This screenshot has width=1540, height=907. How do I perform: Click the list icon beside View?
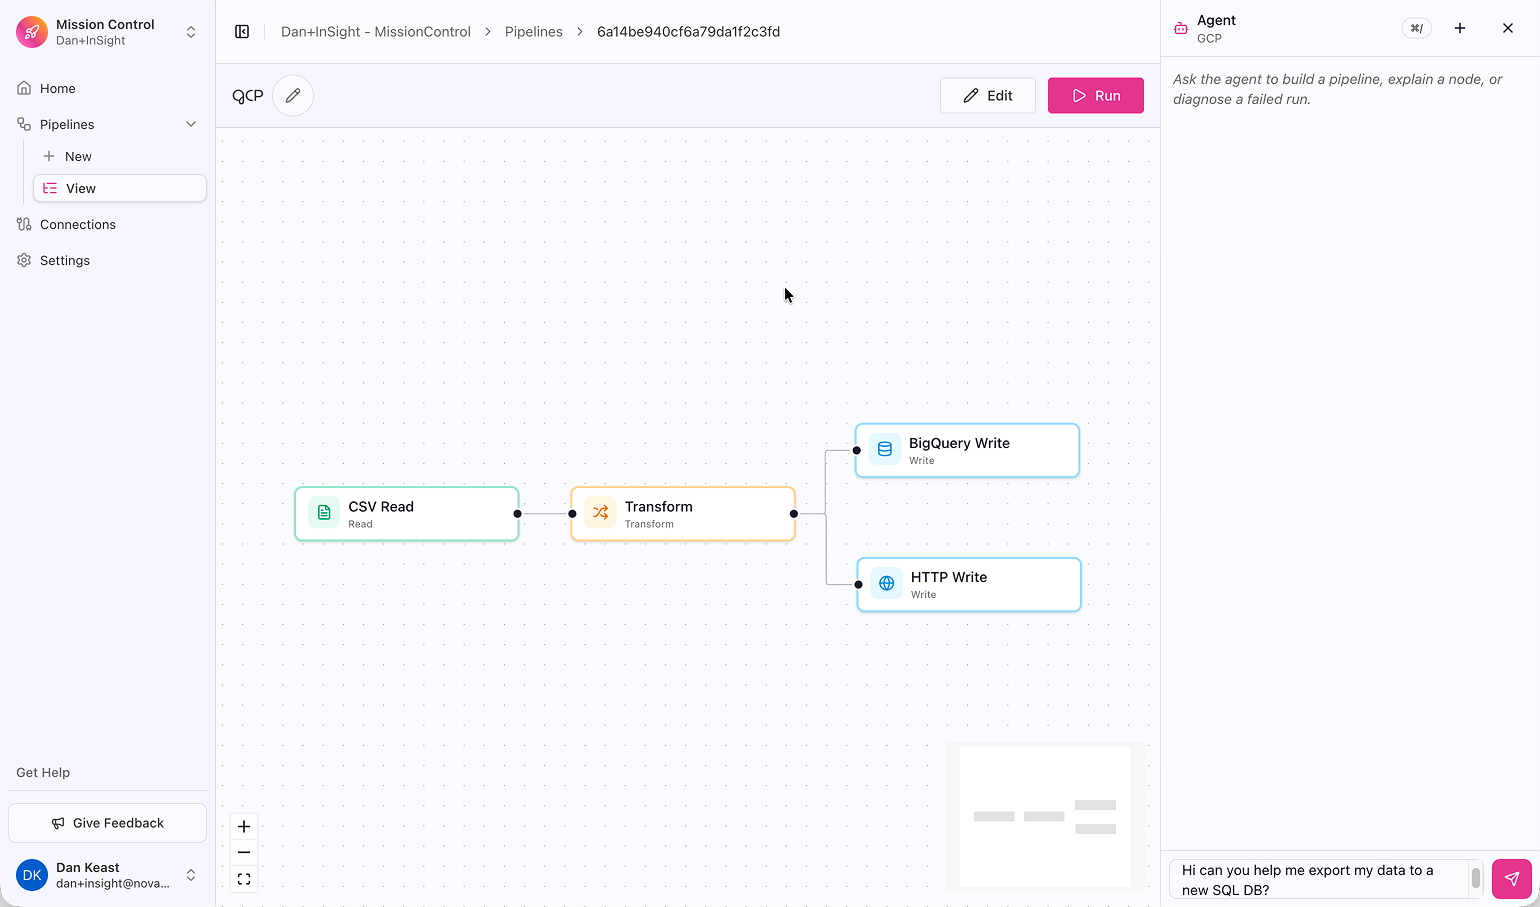pyautogui.click(x=50, y=188)
